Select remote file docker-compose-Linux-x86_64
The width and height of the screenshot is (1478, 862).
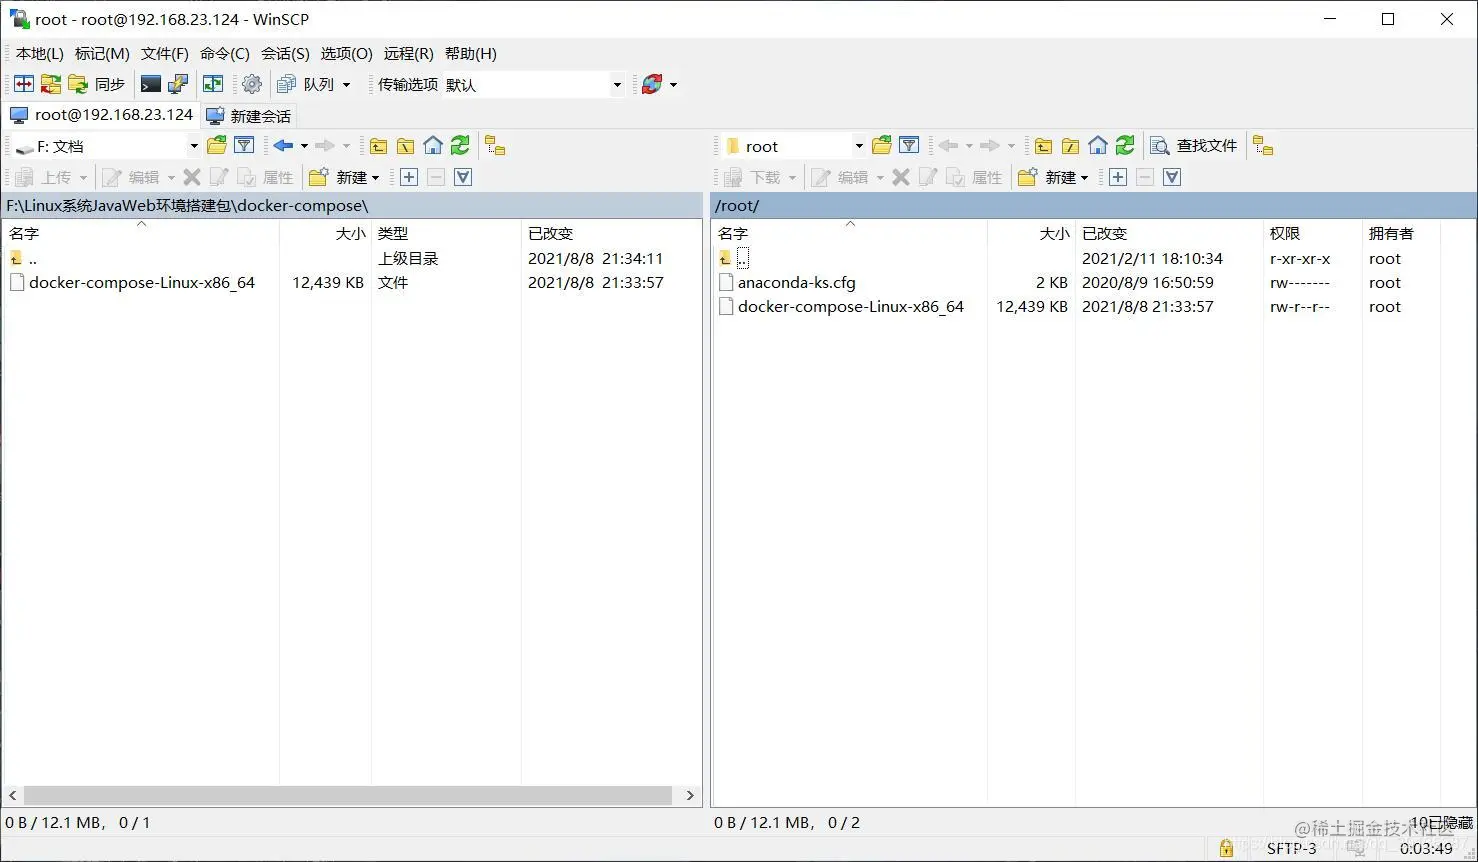tap(851, 307)
